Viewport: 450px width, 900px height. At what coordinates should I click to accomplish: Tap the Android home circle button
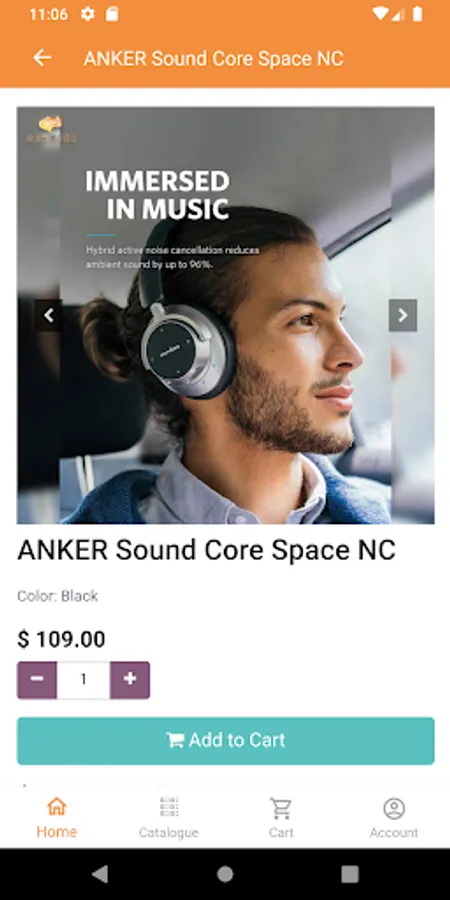225,874
